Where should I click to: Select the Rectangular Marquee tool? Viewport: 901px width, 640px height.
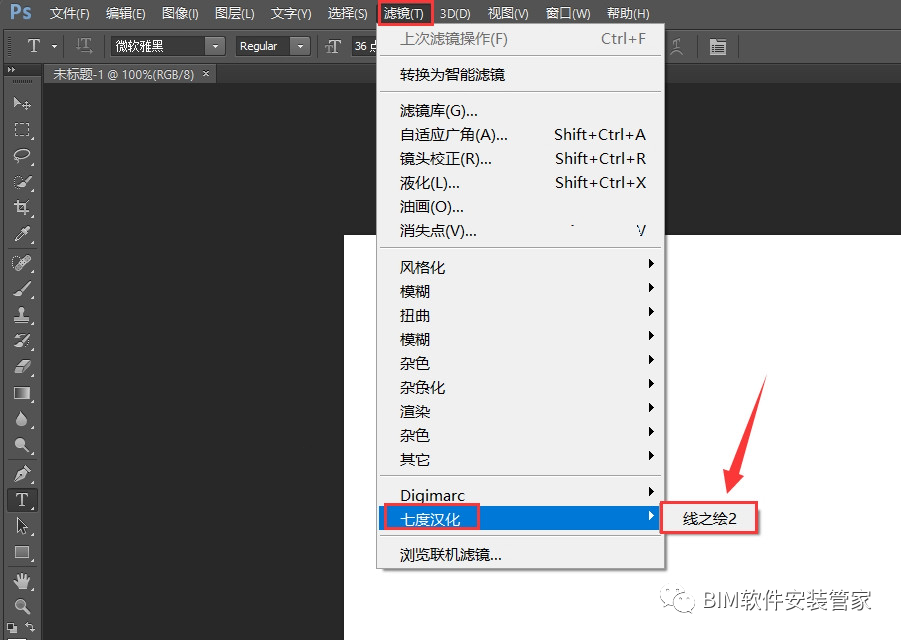pos(22,129)
